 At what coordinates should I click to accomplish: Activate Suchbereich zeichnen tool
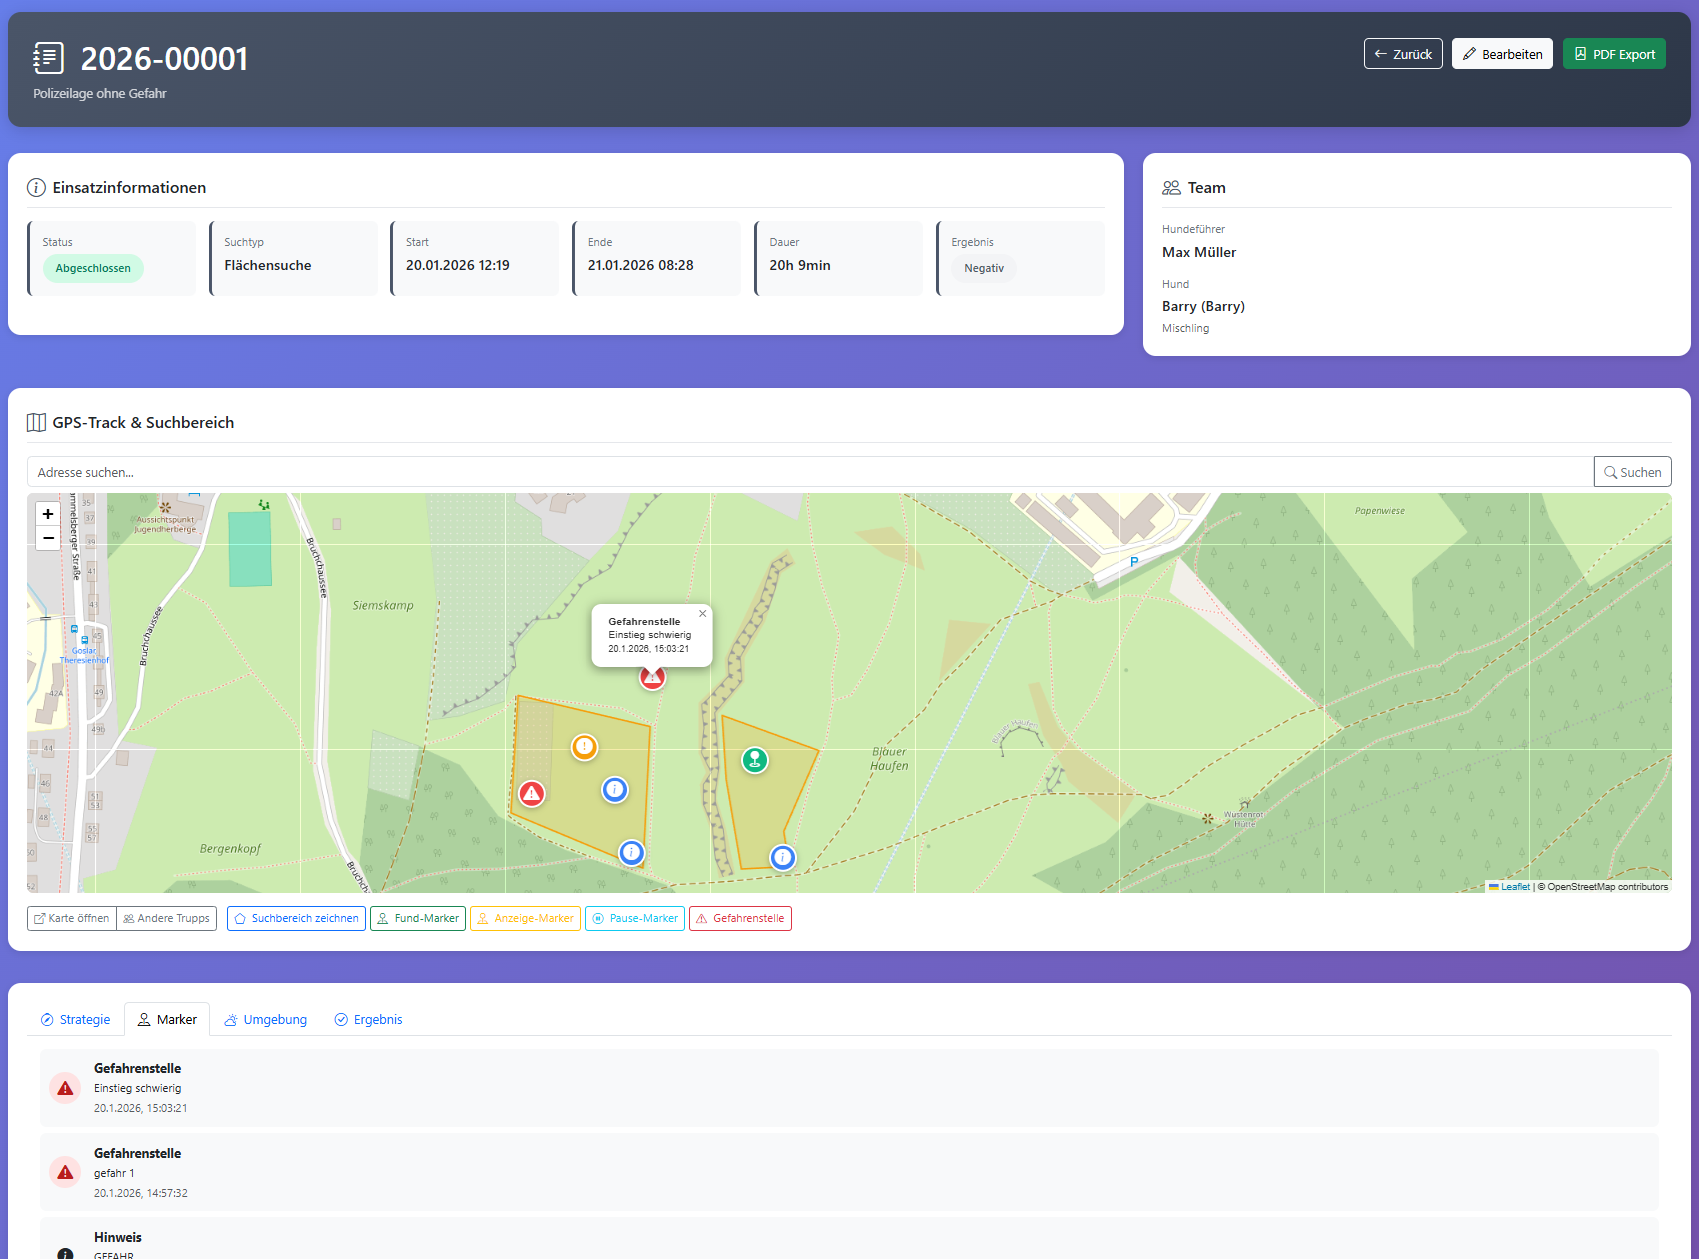click(296, 918)
